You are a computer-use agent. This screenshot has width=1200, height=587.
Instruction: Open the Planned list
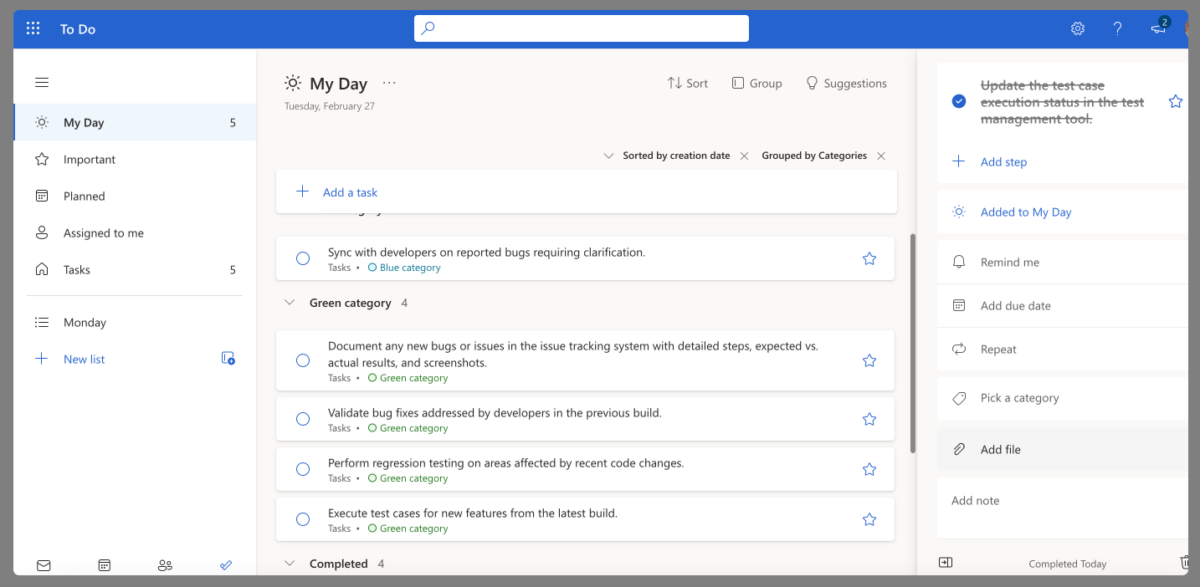84,196
